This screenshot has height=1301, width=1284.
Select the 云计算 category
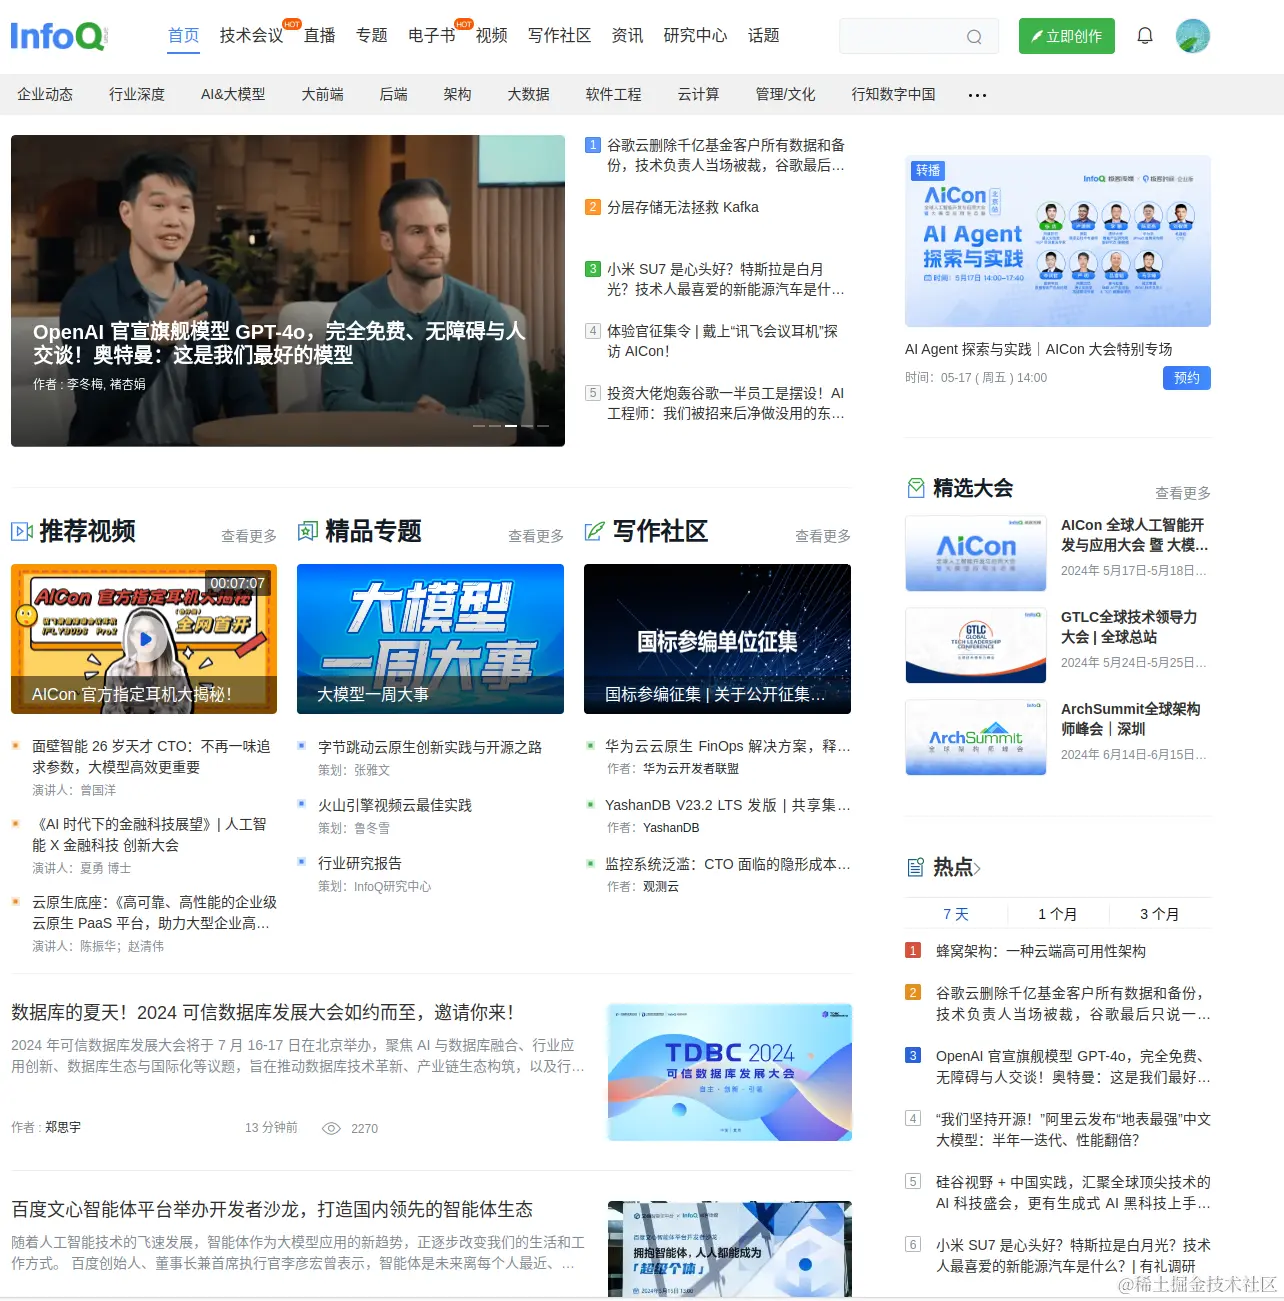[699, 94]
